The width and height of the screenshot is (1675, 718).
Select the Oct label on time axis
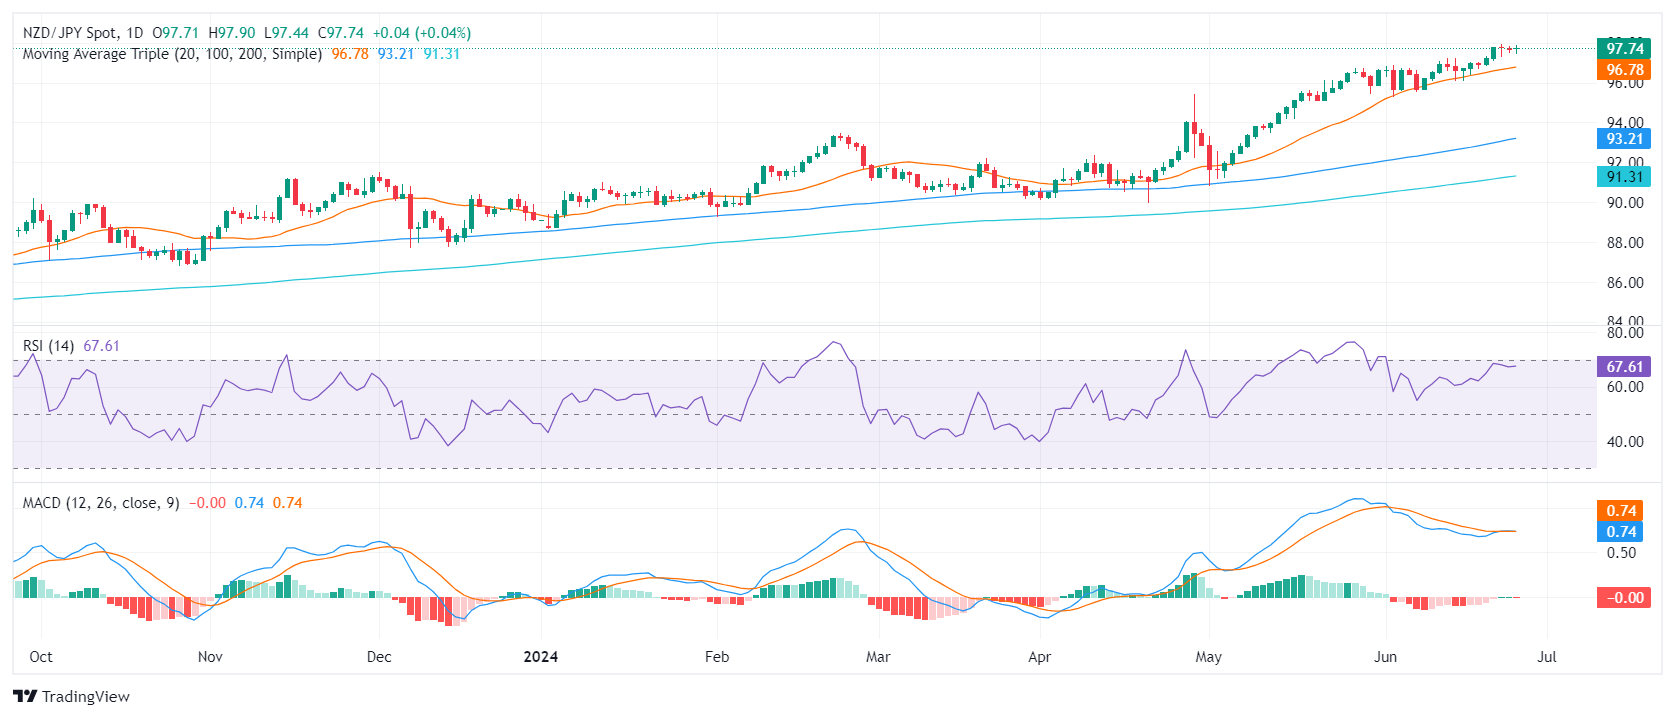coord(41,657)
